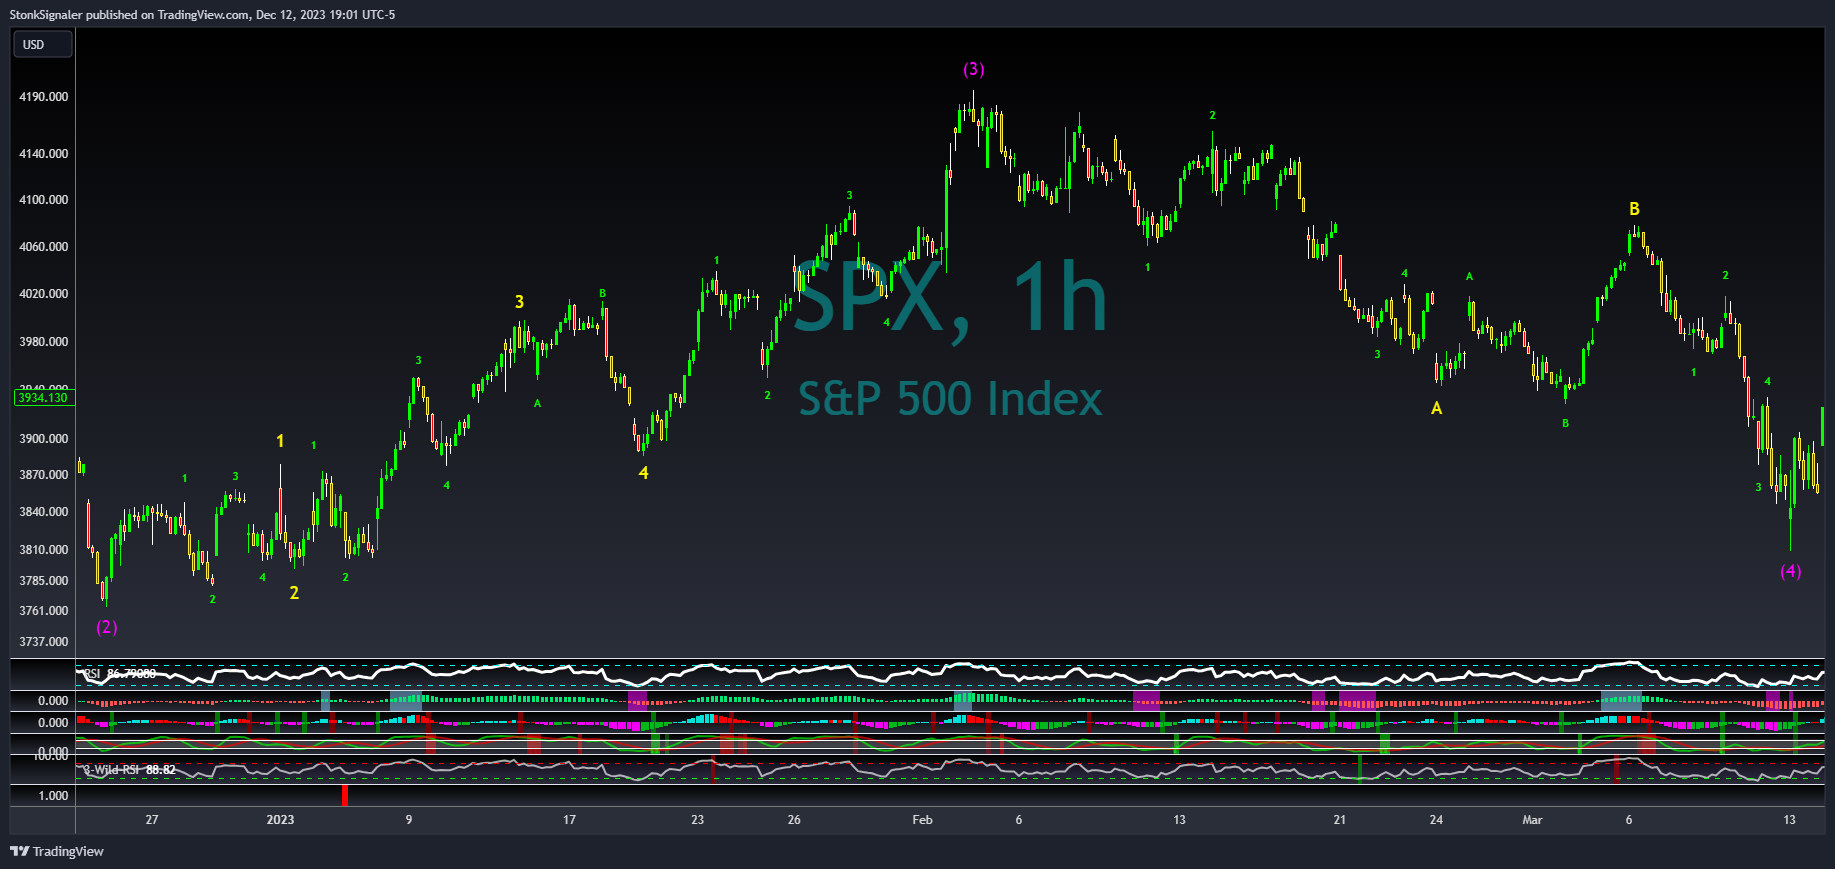Click the 3810.000 price axis label
1835x869 pixels.
coord(44,550)
